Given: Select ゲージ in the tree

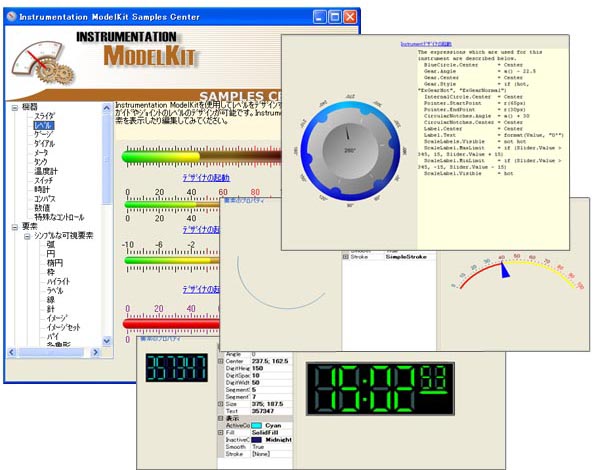Looking at the screenshot, I should [43, 134].
